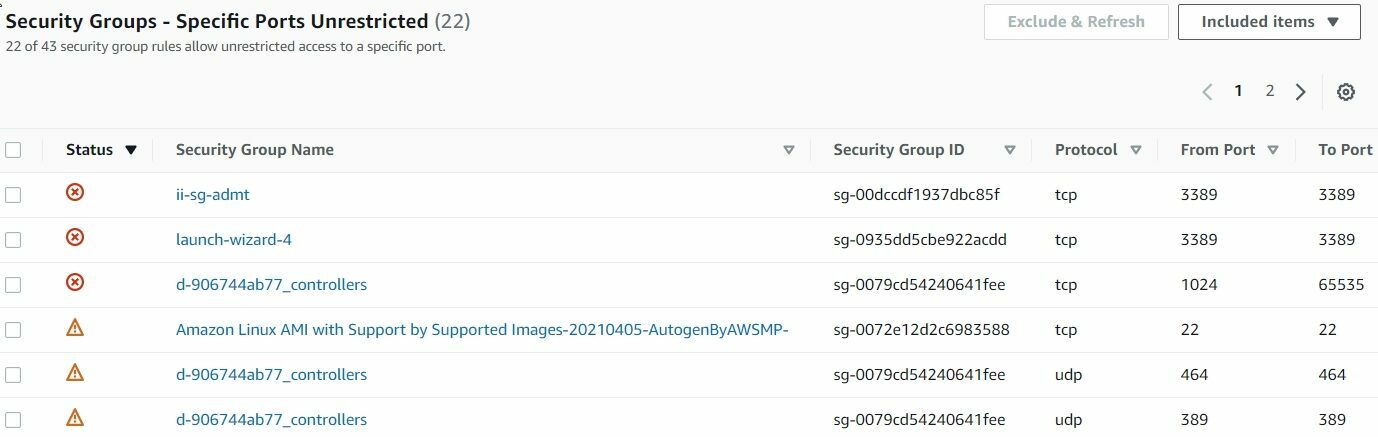Go to previous page arrow
The image size is (1378, 437).
[x=1207, y=92]
